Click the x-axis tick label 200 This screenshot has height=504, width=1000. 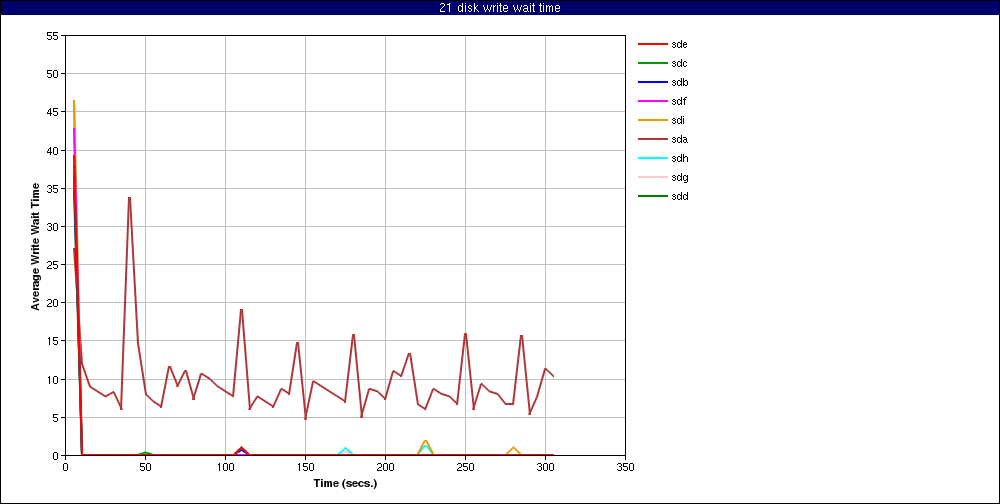385,467
